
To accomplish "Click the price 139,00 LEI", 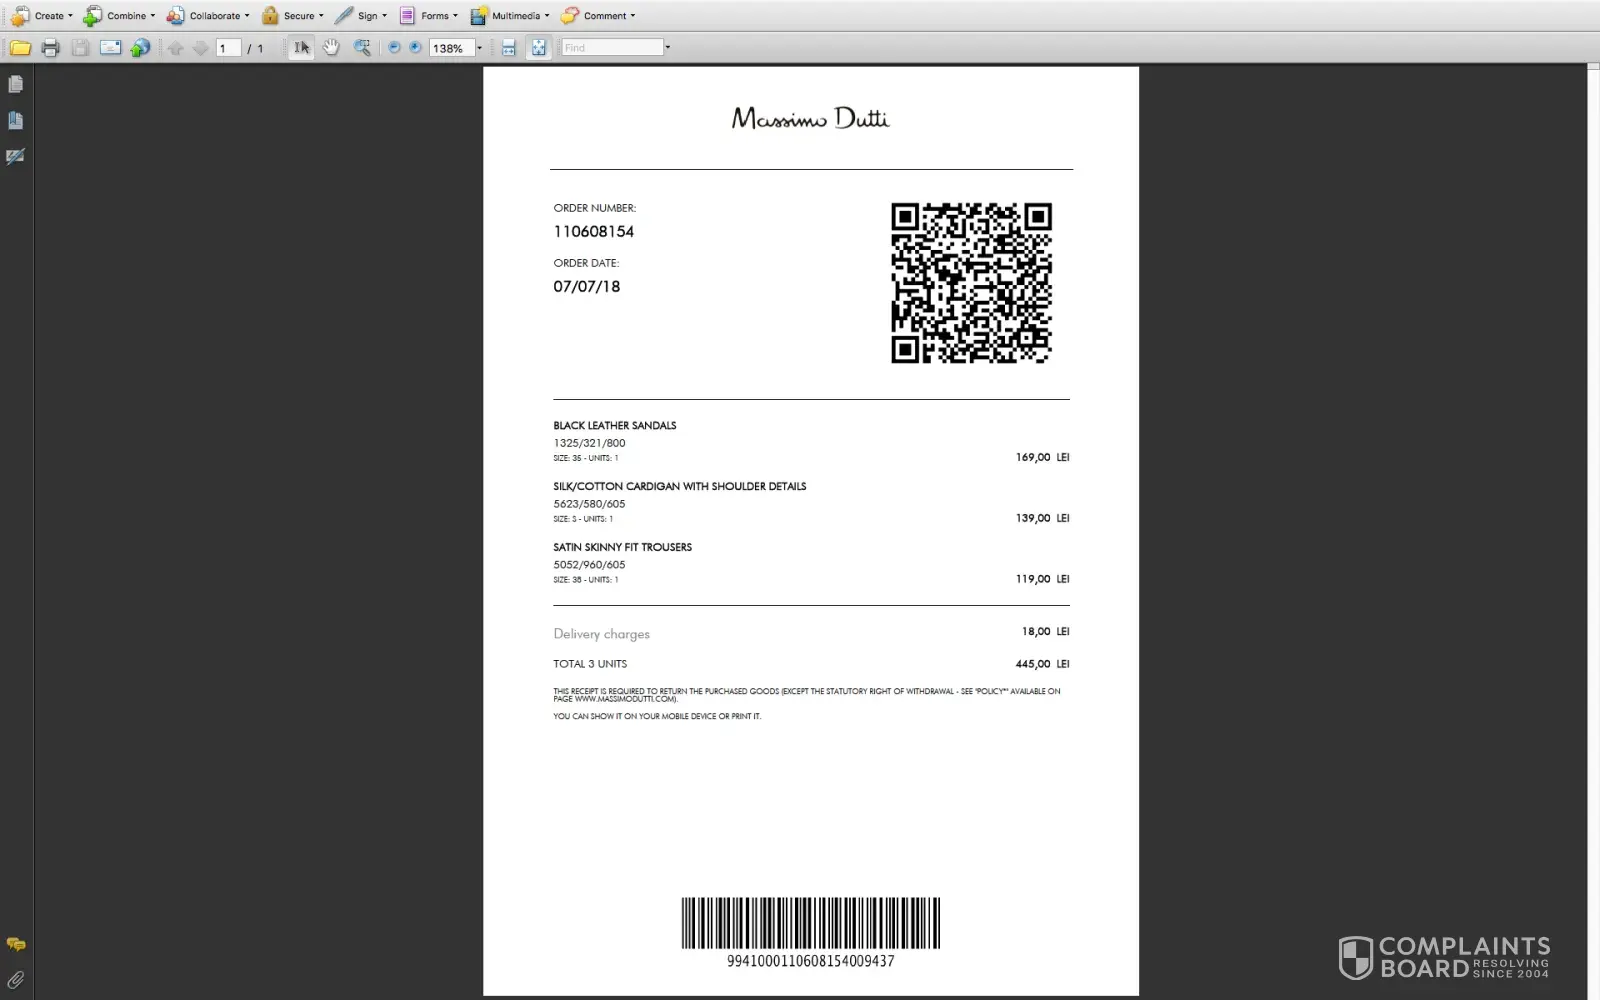I will 1043,519.
